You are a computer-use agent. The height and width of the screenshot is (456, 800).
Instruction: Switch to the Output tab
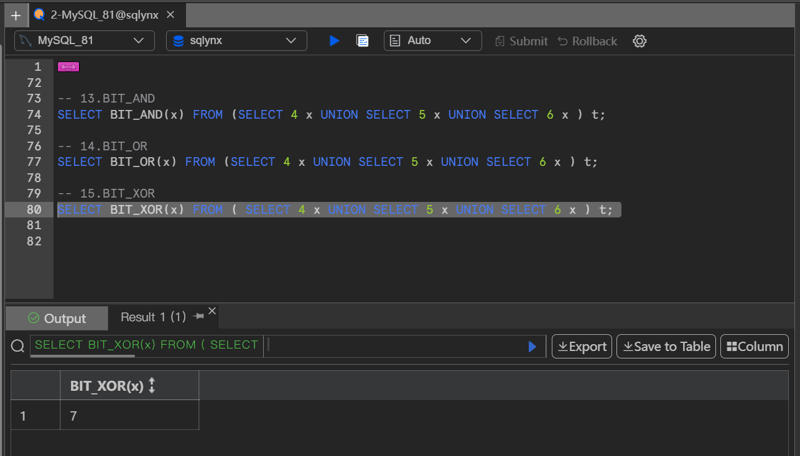tap(57, 318)
